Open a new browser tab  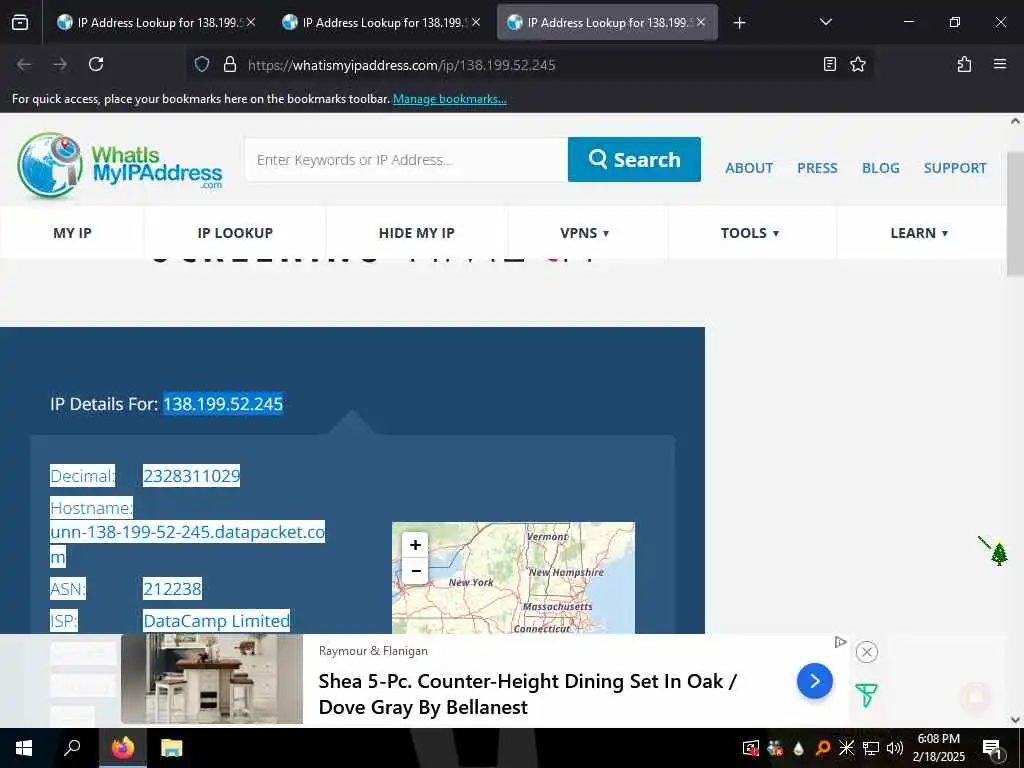[x=739, y=23]
